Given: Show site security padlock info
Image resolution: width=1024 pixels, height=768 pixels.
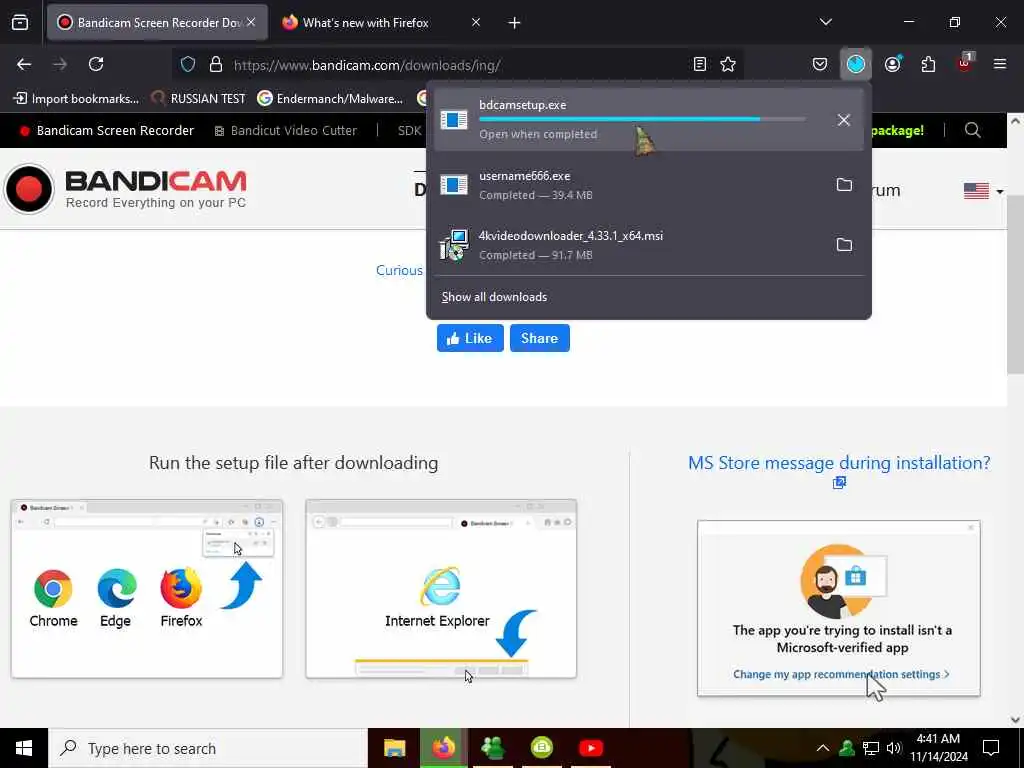Looking at the screenshot, I should (x=216, y=64).
